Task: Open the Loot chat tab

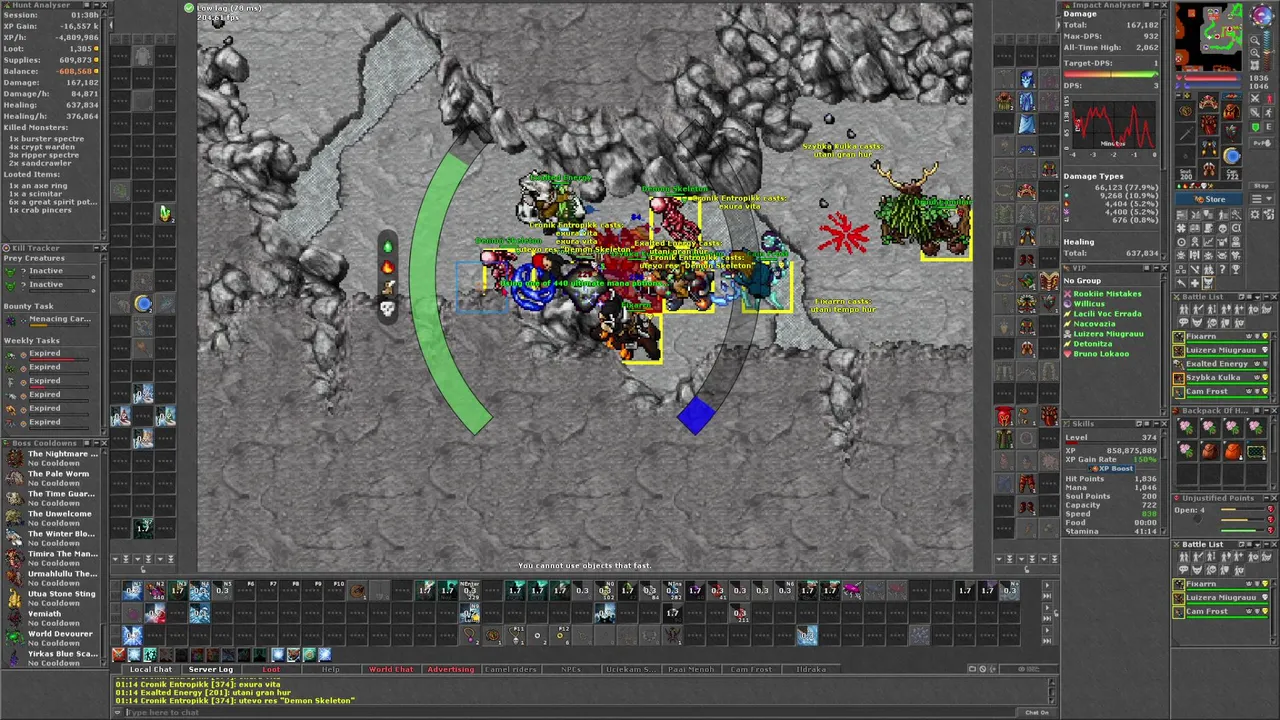Action: tap(271, 669)
